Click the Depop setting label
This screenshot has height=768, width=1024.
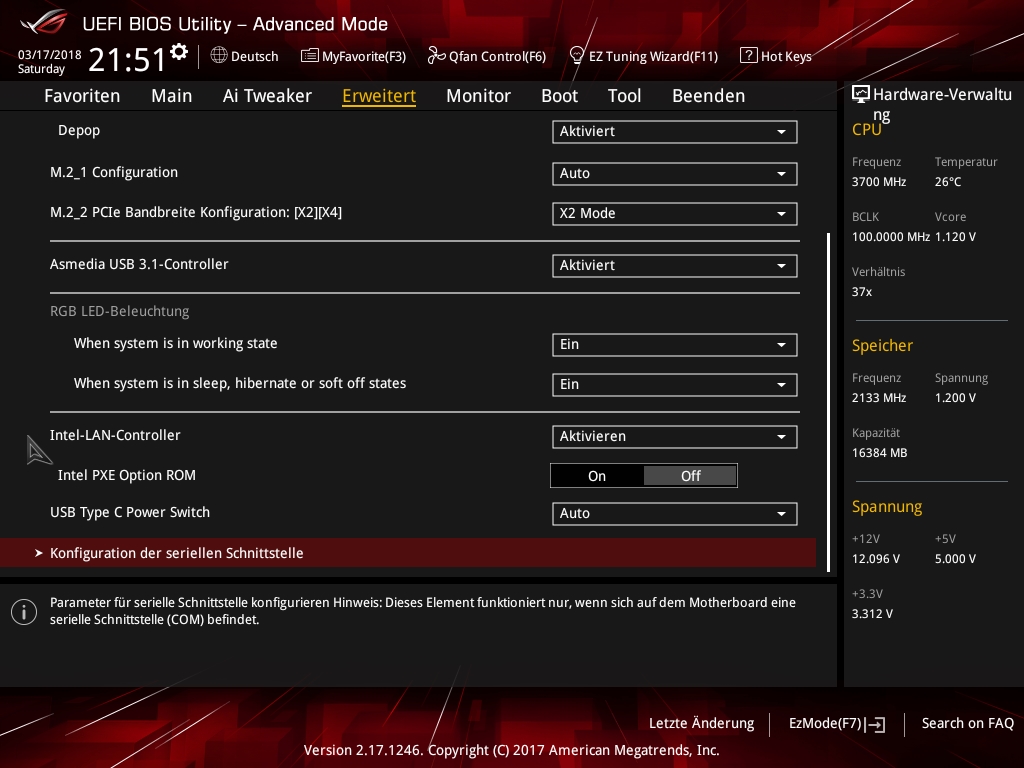[79, 130]
